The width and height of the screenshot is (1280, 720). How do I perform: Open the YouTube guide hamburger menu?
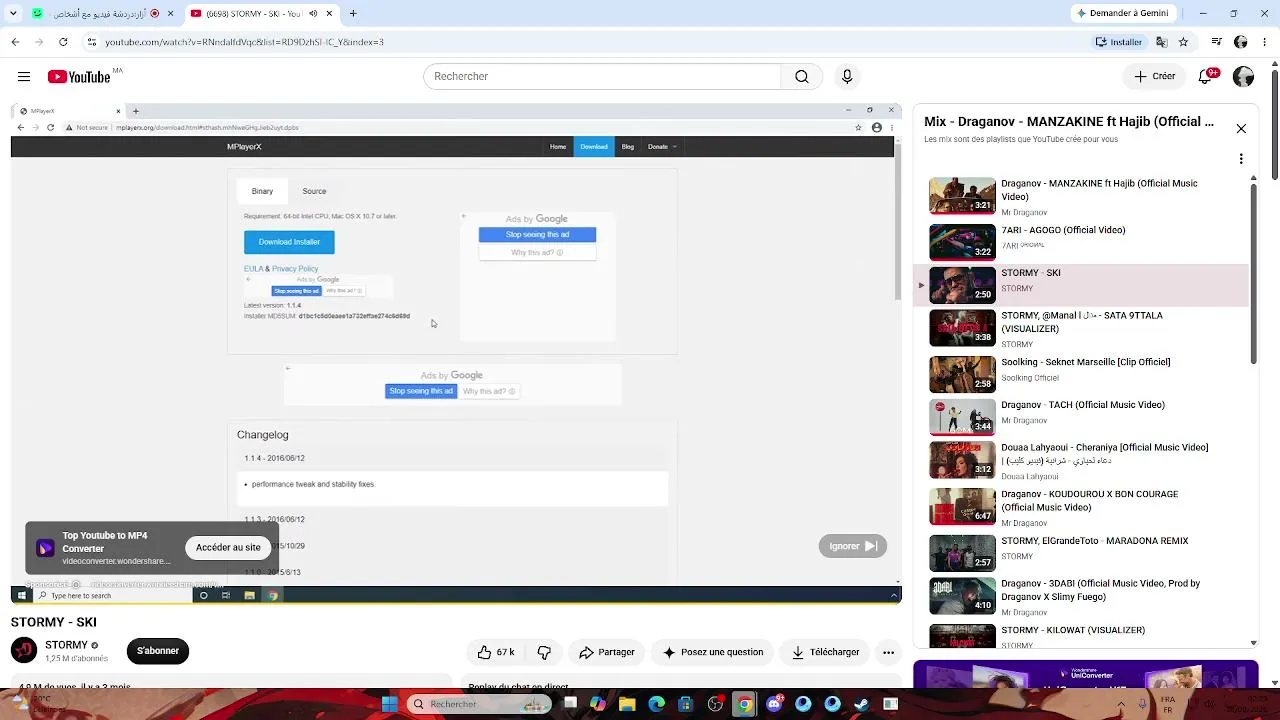coord(24,77)
